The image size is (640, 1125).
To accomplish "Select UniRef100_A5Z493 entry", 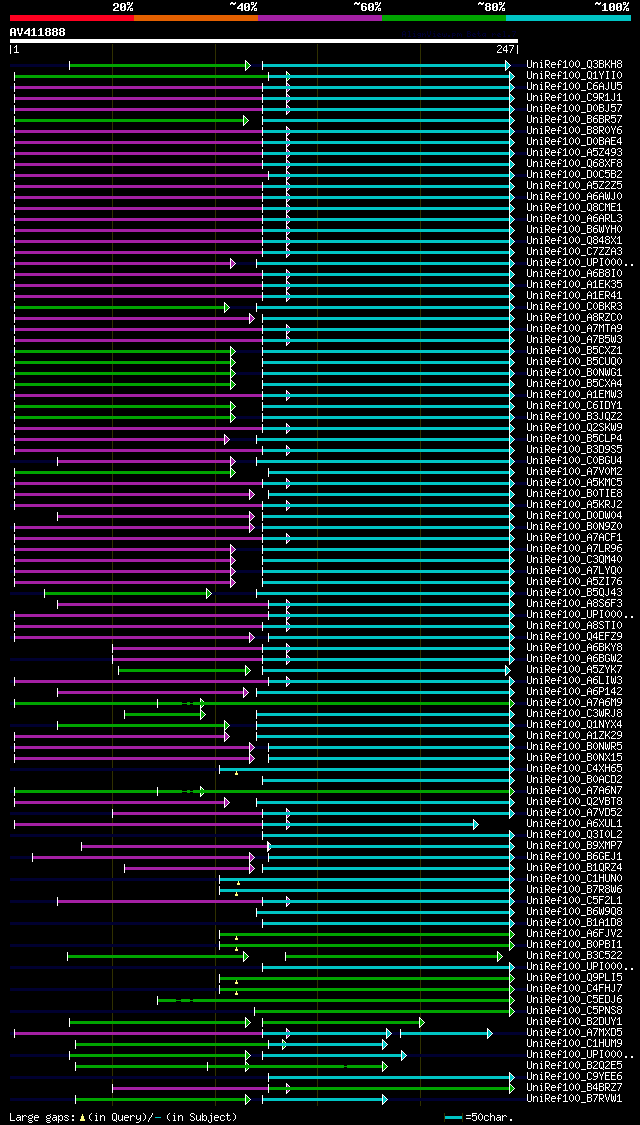I will 574,152.
